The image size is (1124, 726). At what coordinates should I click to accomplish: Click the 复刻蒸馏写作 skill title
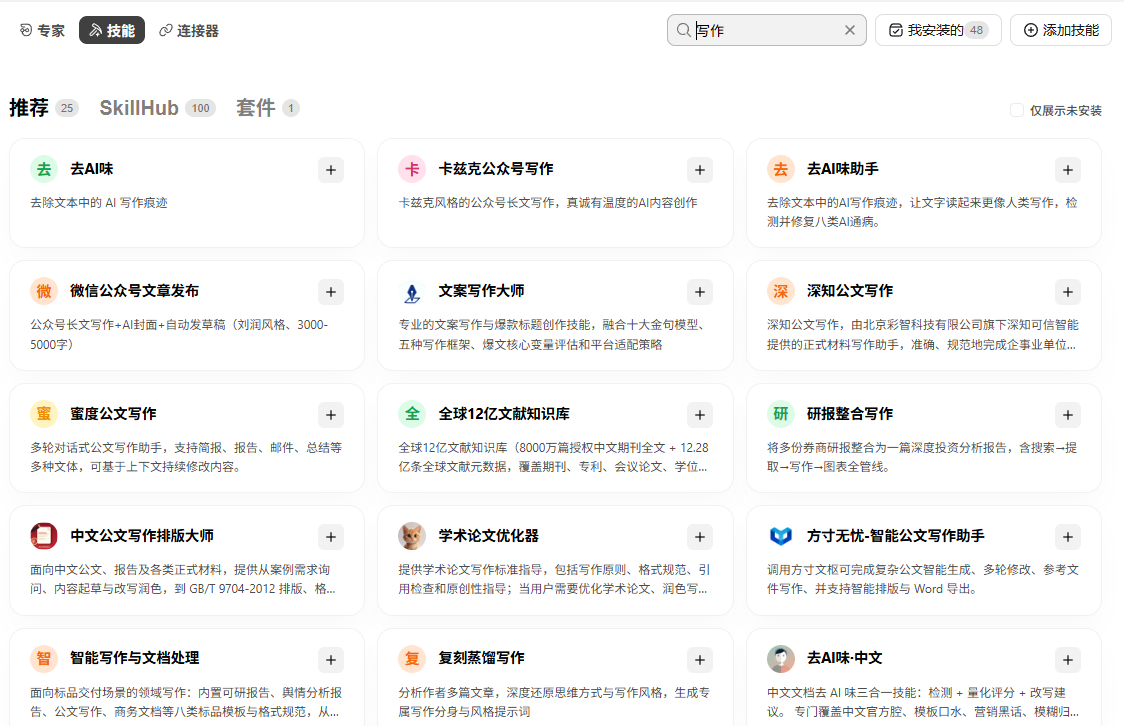click(x=482, y=658)
